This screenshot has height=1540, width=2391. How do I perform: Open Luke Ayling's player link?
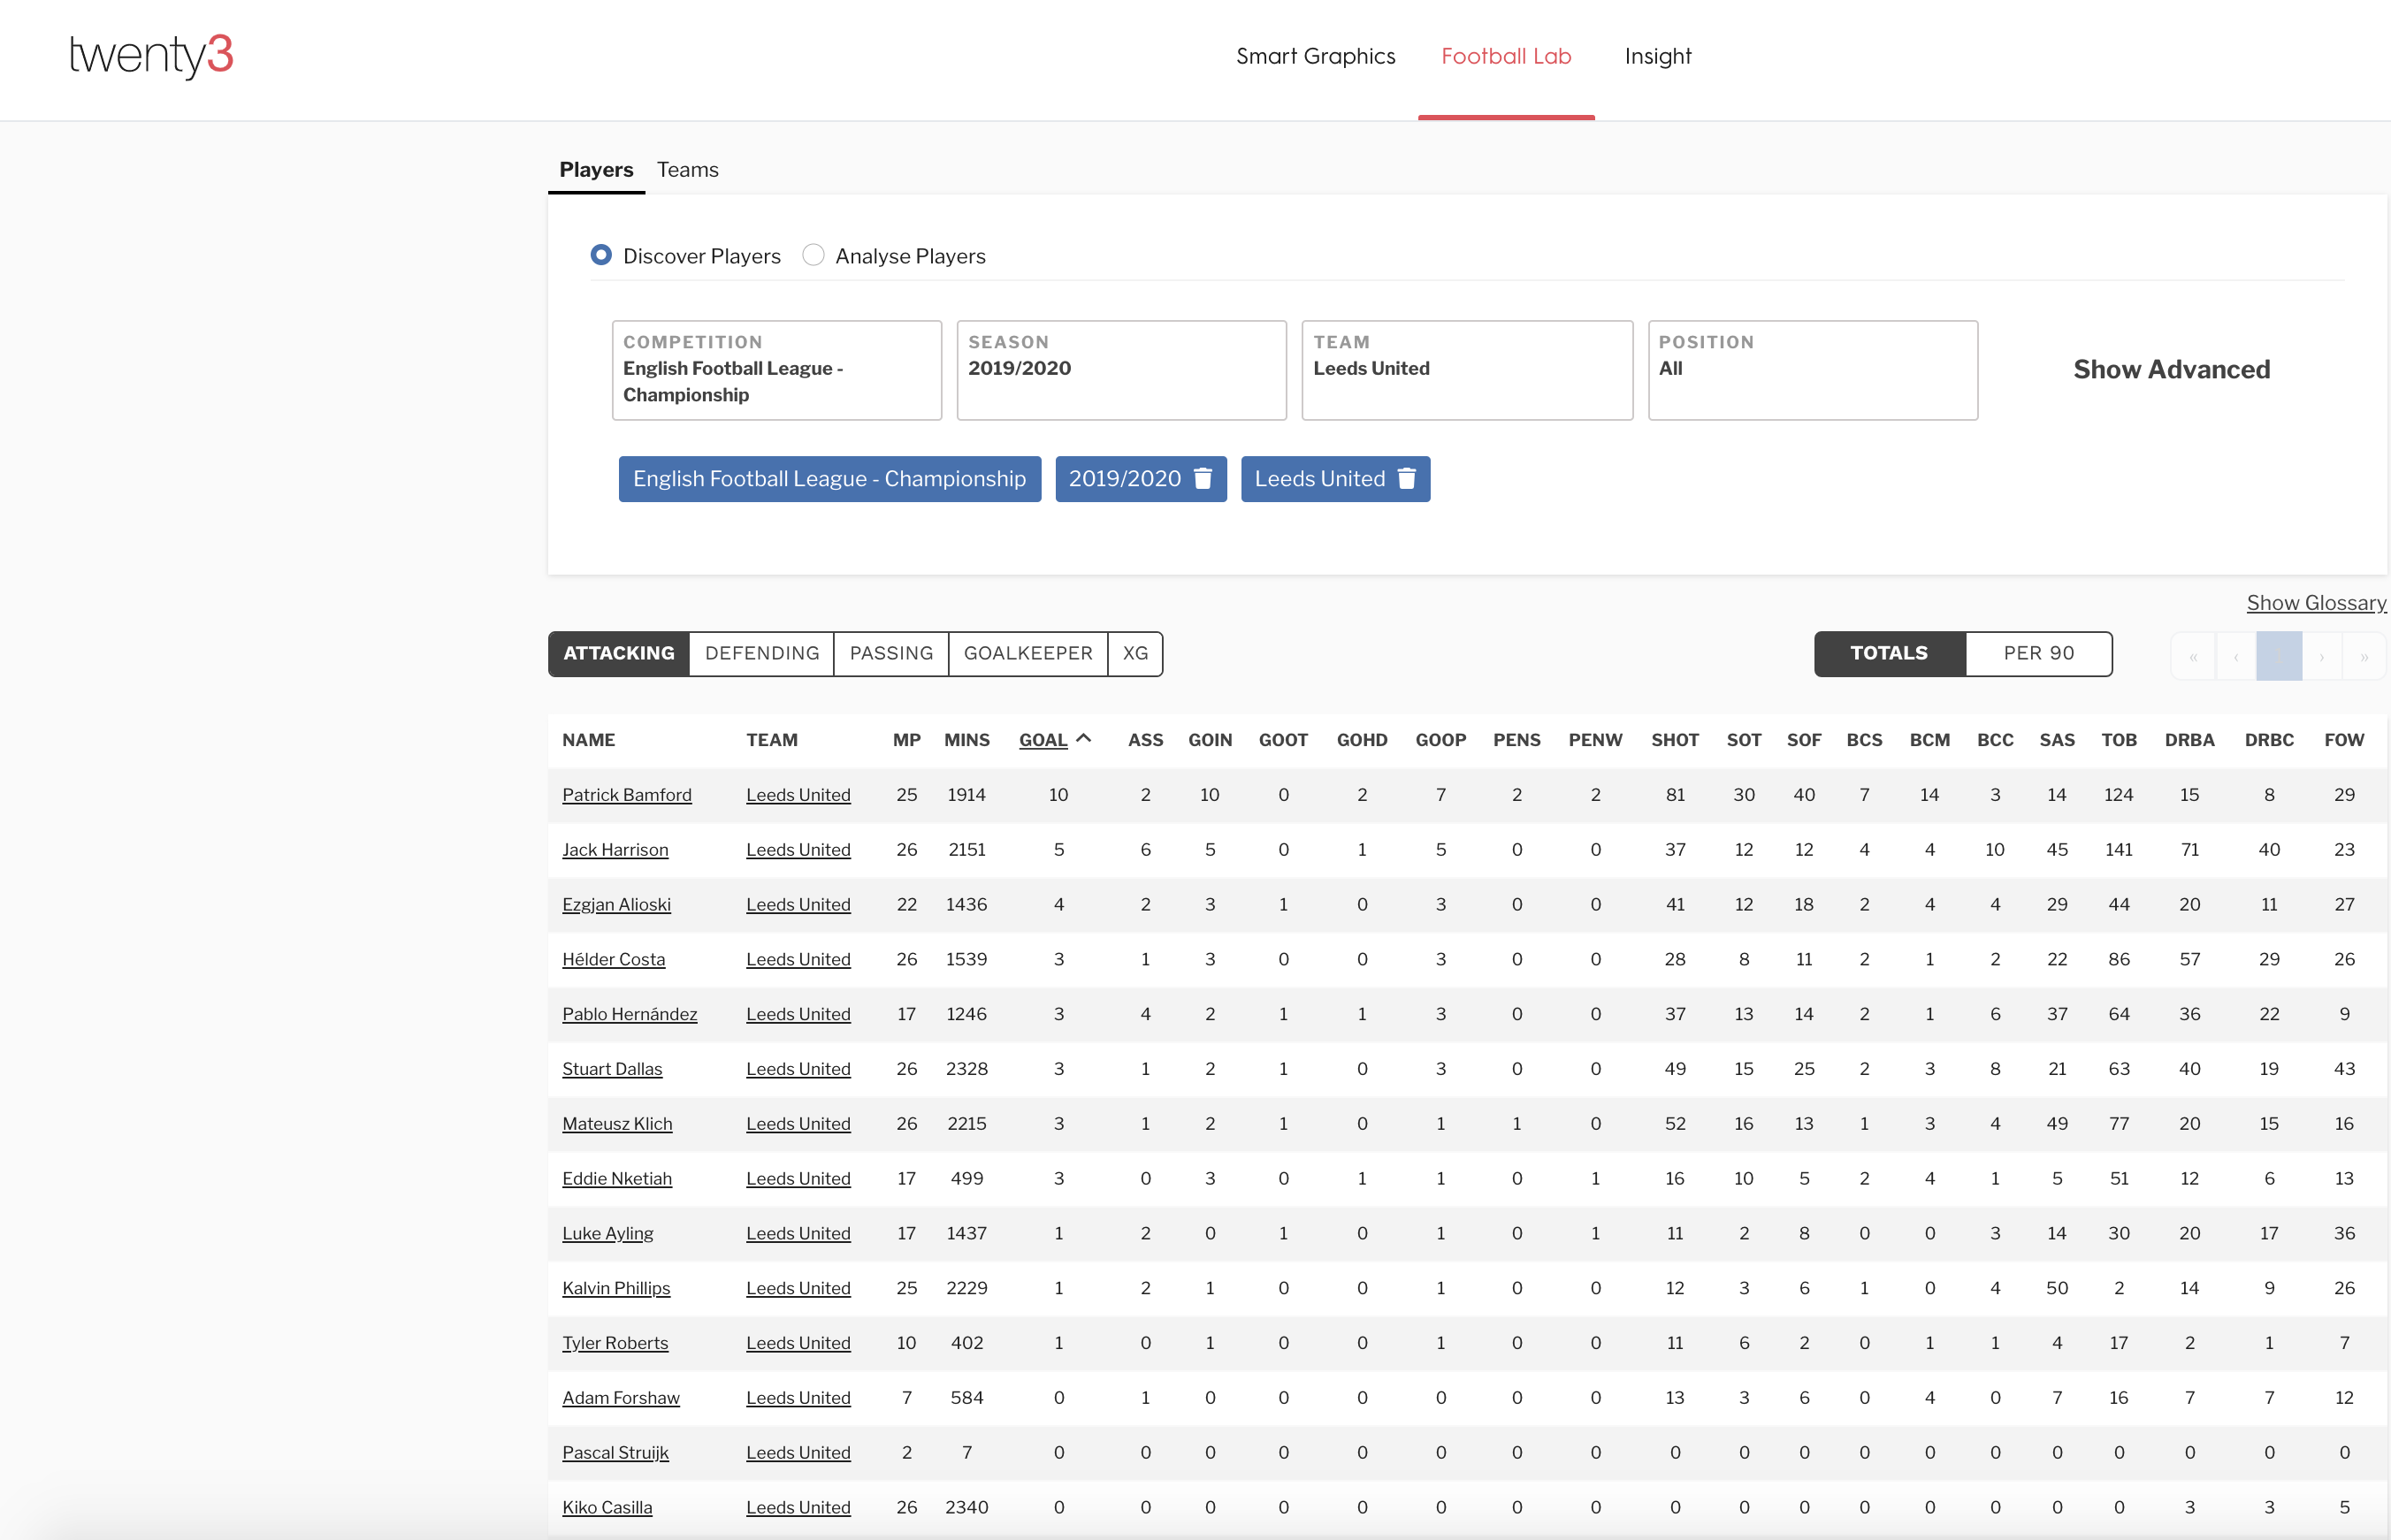608,1233
